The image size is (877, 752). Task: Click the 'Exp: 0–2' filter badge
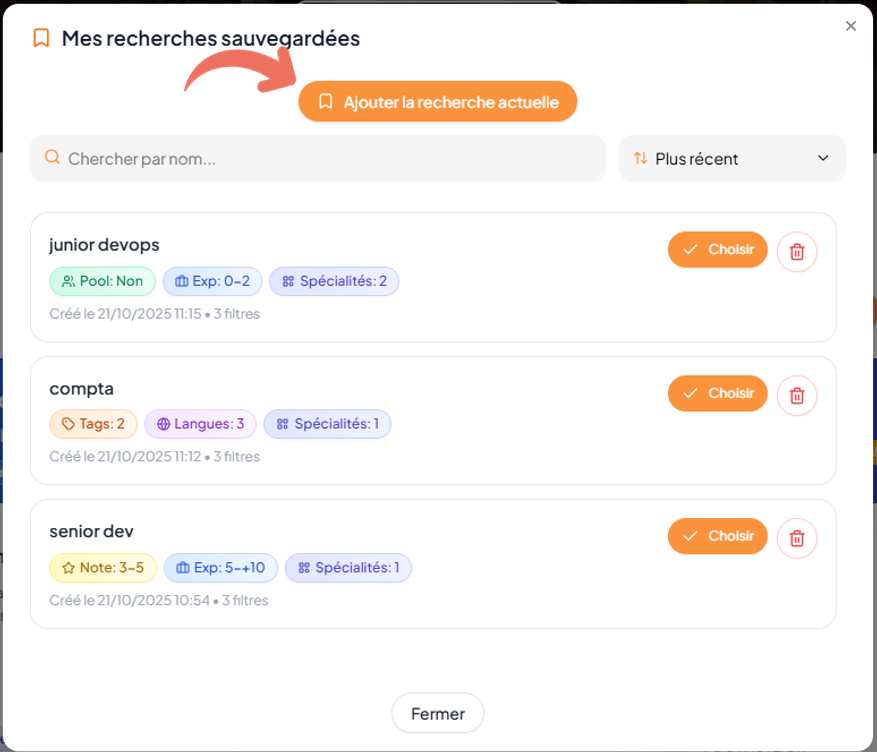tap(212, 281)
